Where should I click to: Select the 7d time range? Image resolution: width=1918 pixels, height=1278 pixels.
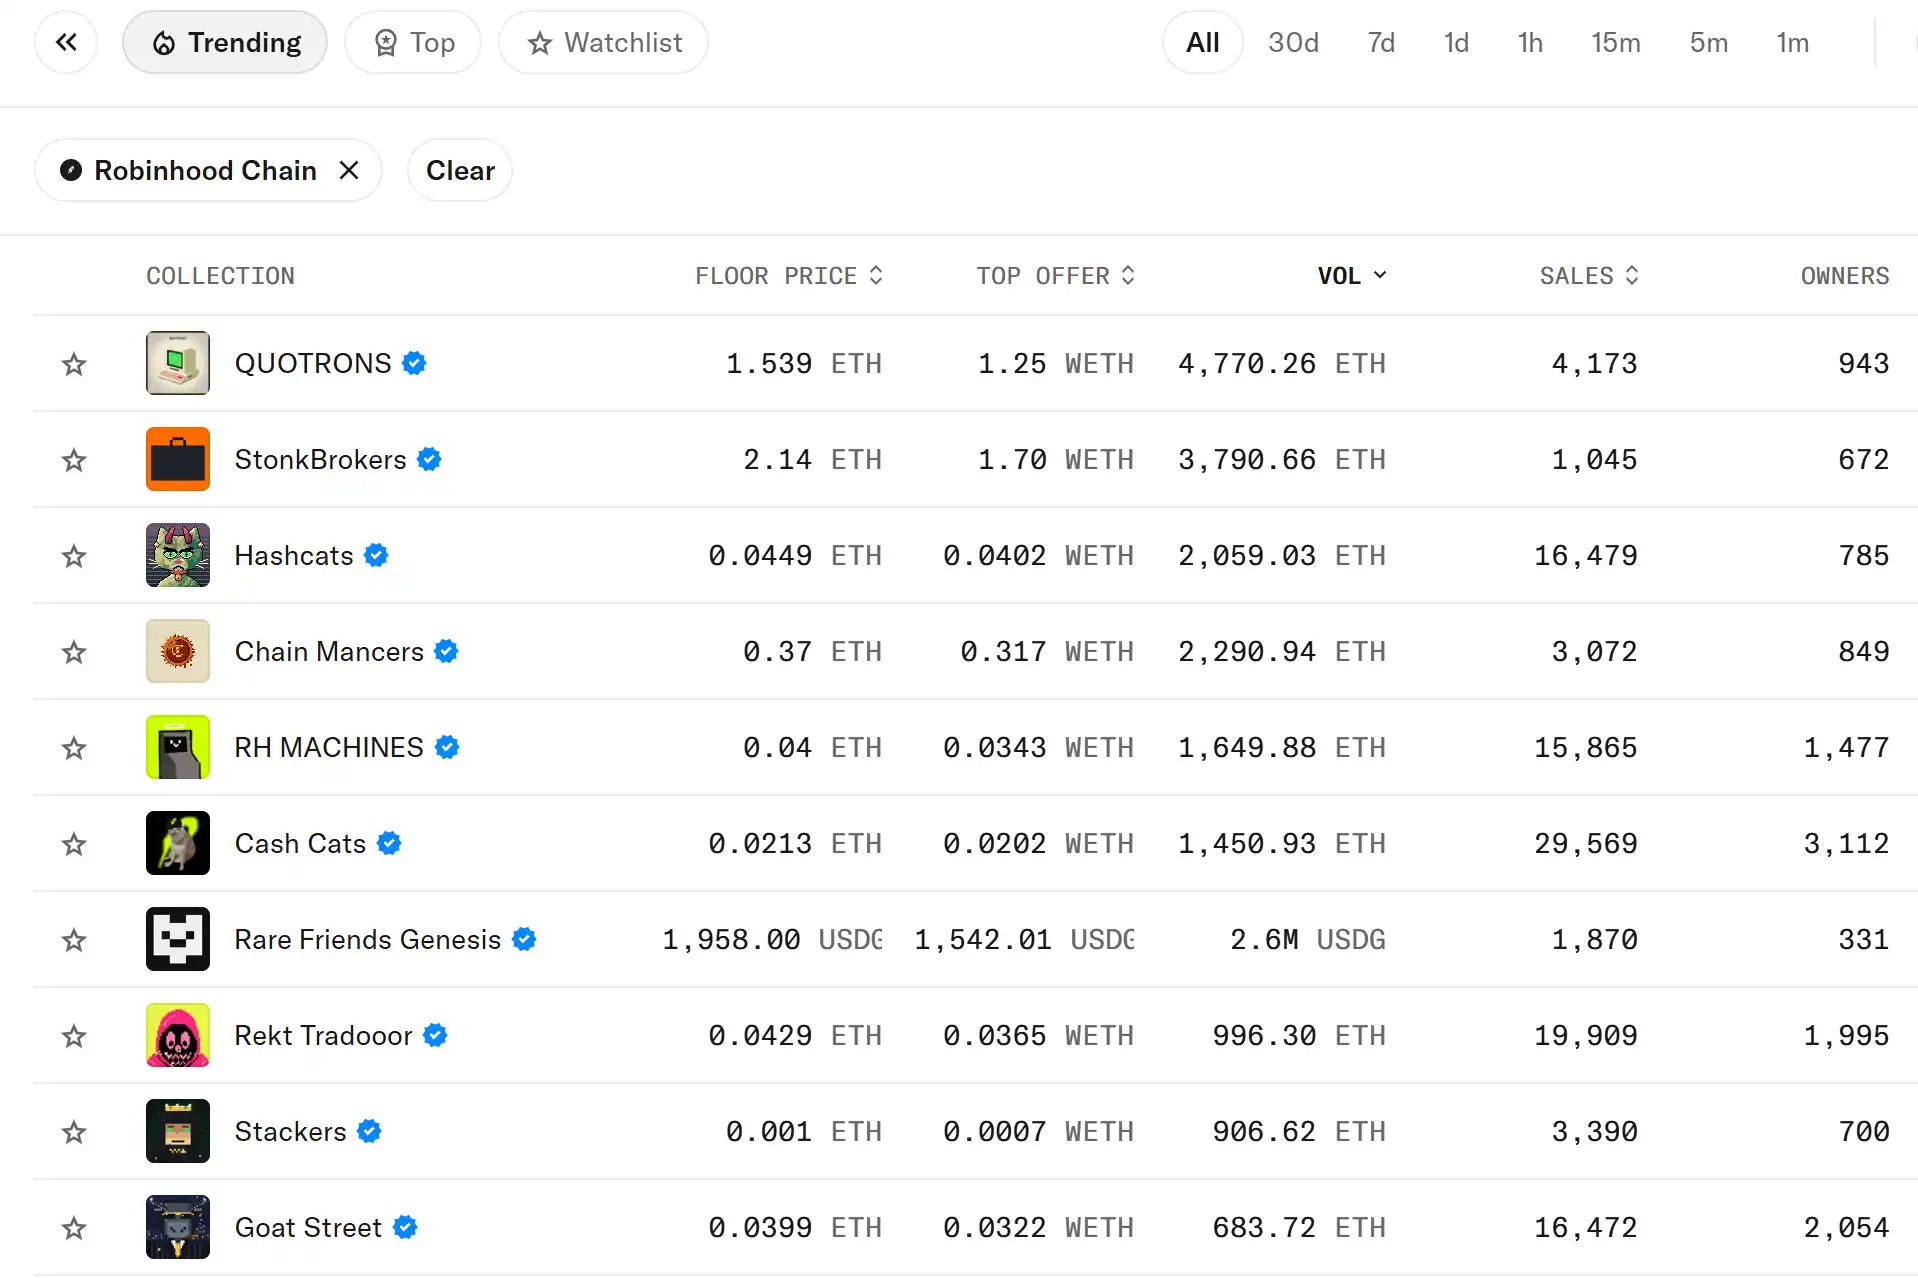(1381, 42)
